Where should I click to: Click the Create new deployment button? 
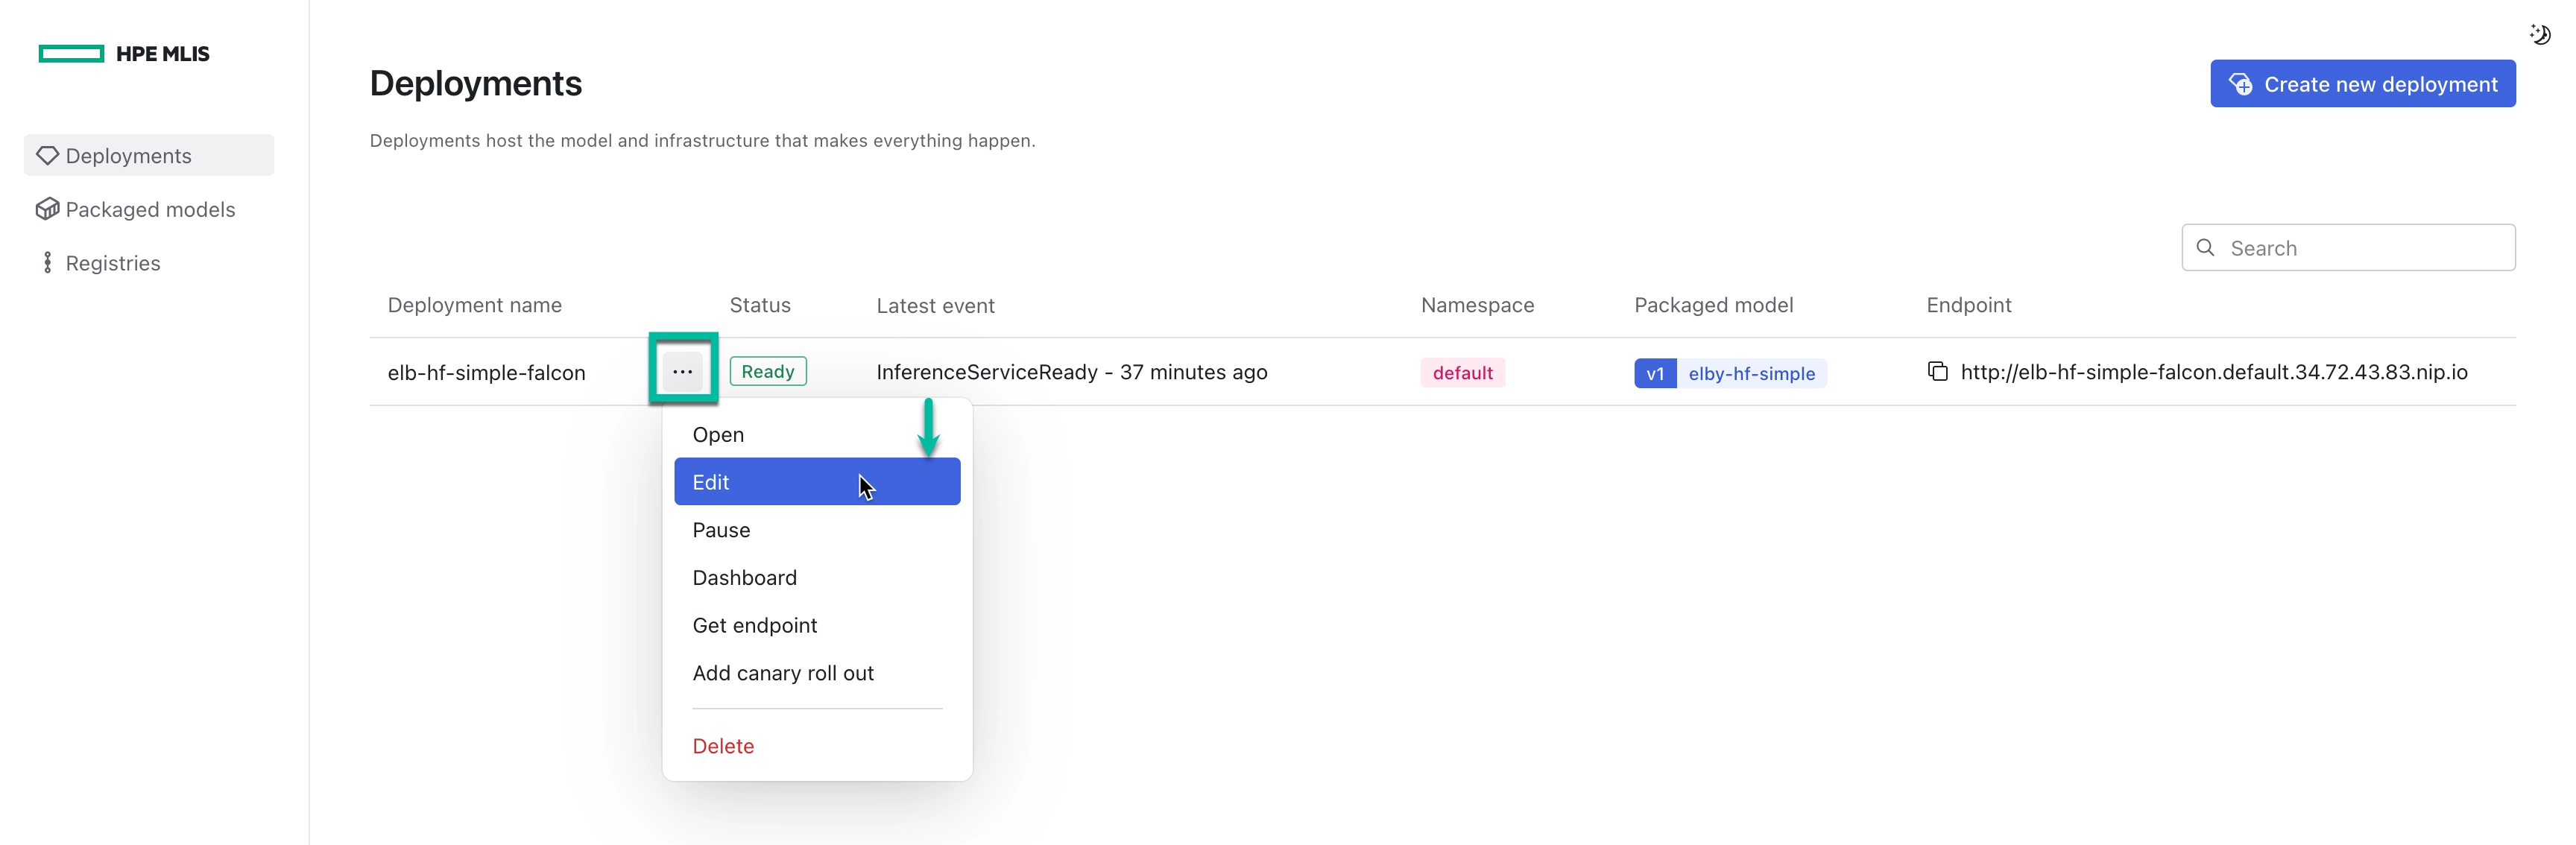coord(2362,84)
